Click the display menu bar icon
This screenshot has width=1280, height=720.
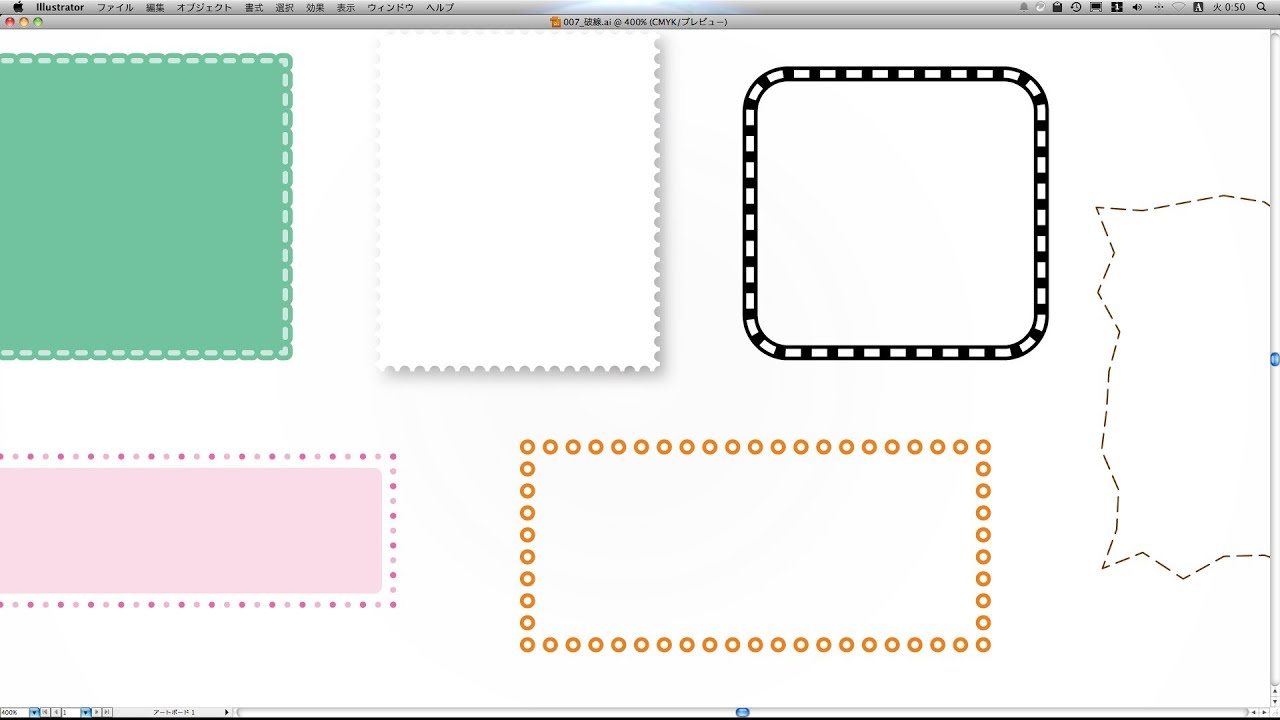pos(1096,7)
